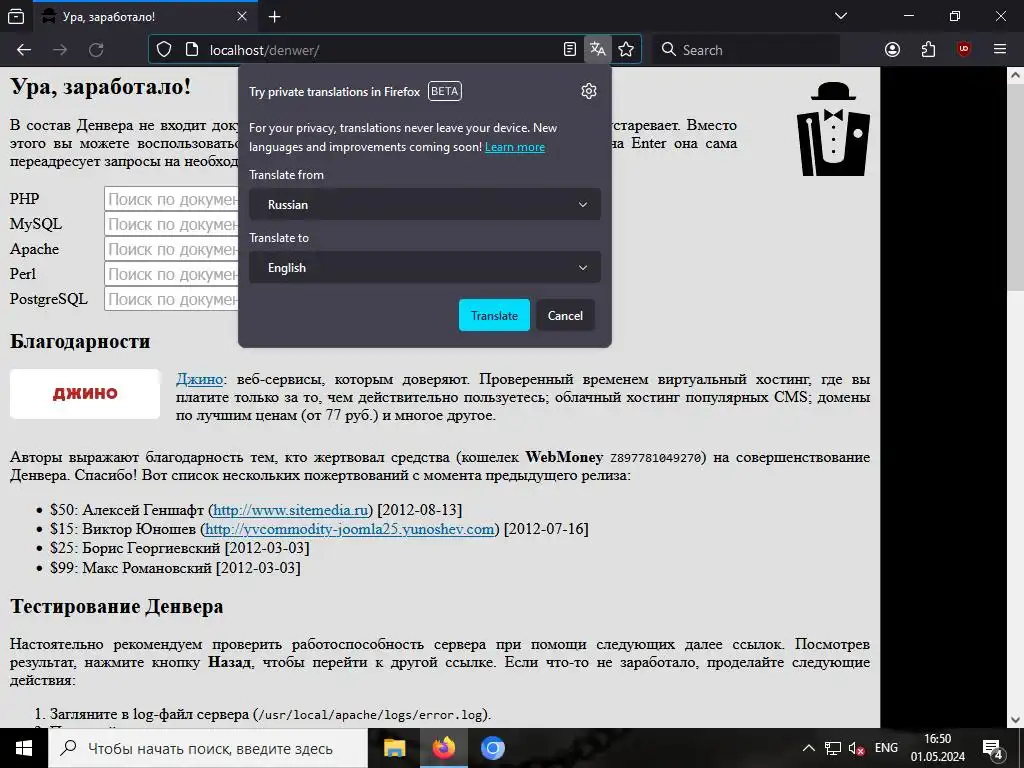The width and height of the screenshot is (1024, 768).
Task: Open Windows Start menu
Action: coord(24,748)
